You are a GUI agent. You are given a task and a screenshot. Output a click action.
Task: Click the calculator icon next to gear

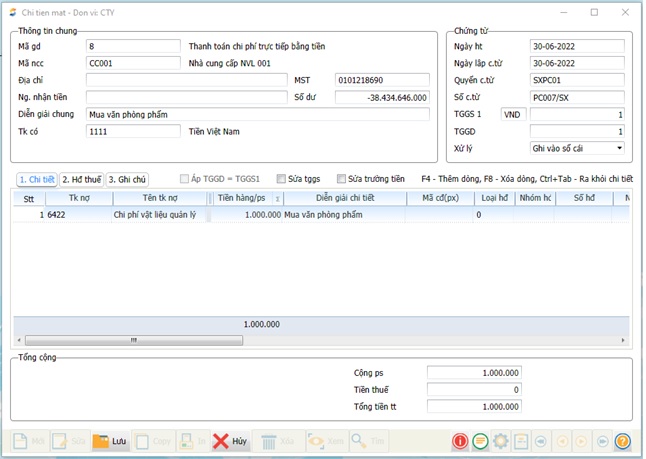click(x=520, y=441)
